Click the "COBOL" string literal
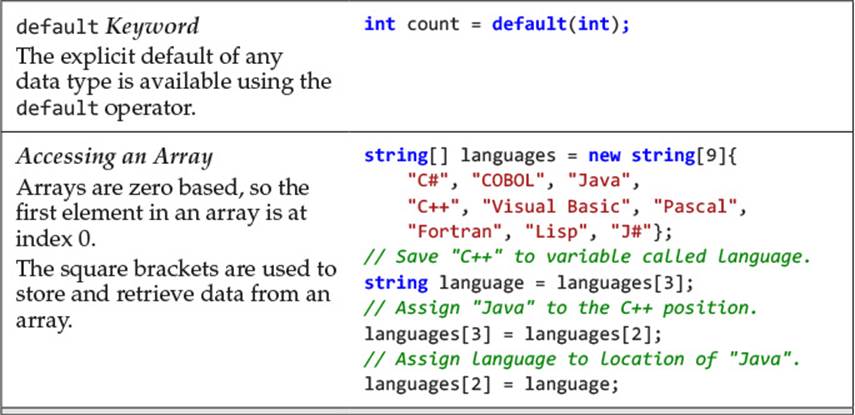The image size is (855, 415). (x=502, y=181)
